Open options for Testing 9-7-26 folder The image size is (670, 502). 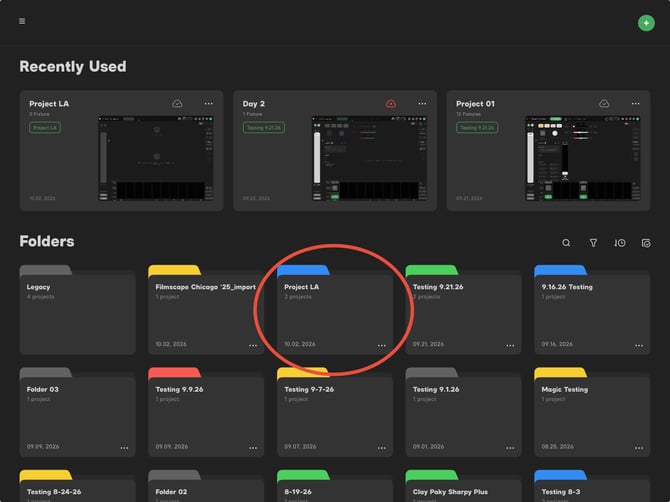click(x=382, y=448)
